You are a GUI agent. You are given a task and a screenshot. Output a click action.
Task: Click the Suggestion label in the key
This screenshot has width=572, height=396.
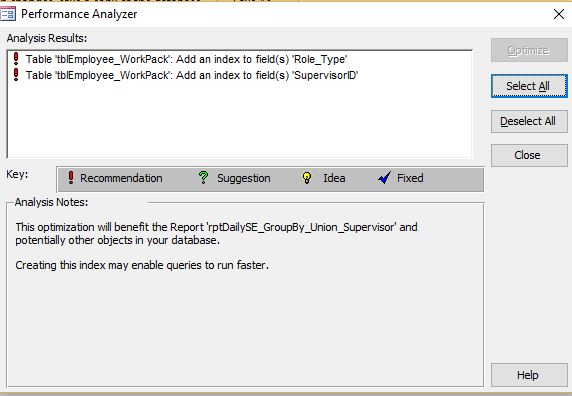(x=244, y=178)
